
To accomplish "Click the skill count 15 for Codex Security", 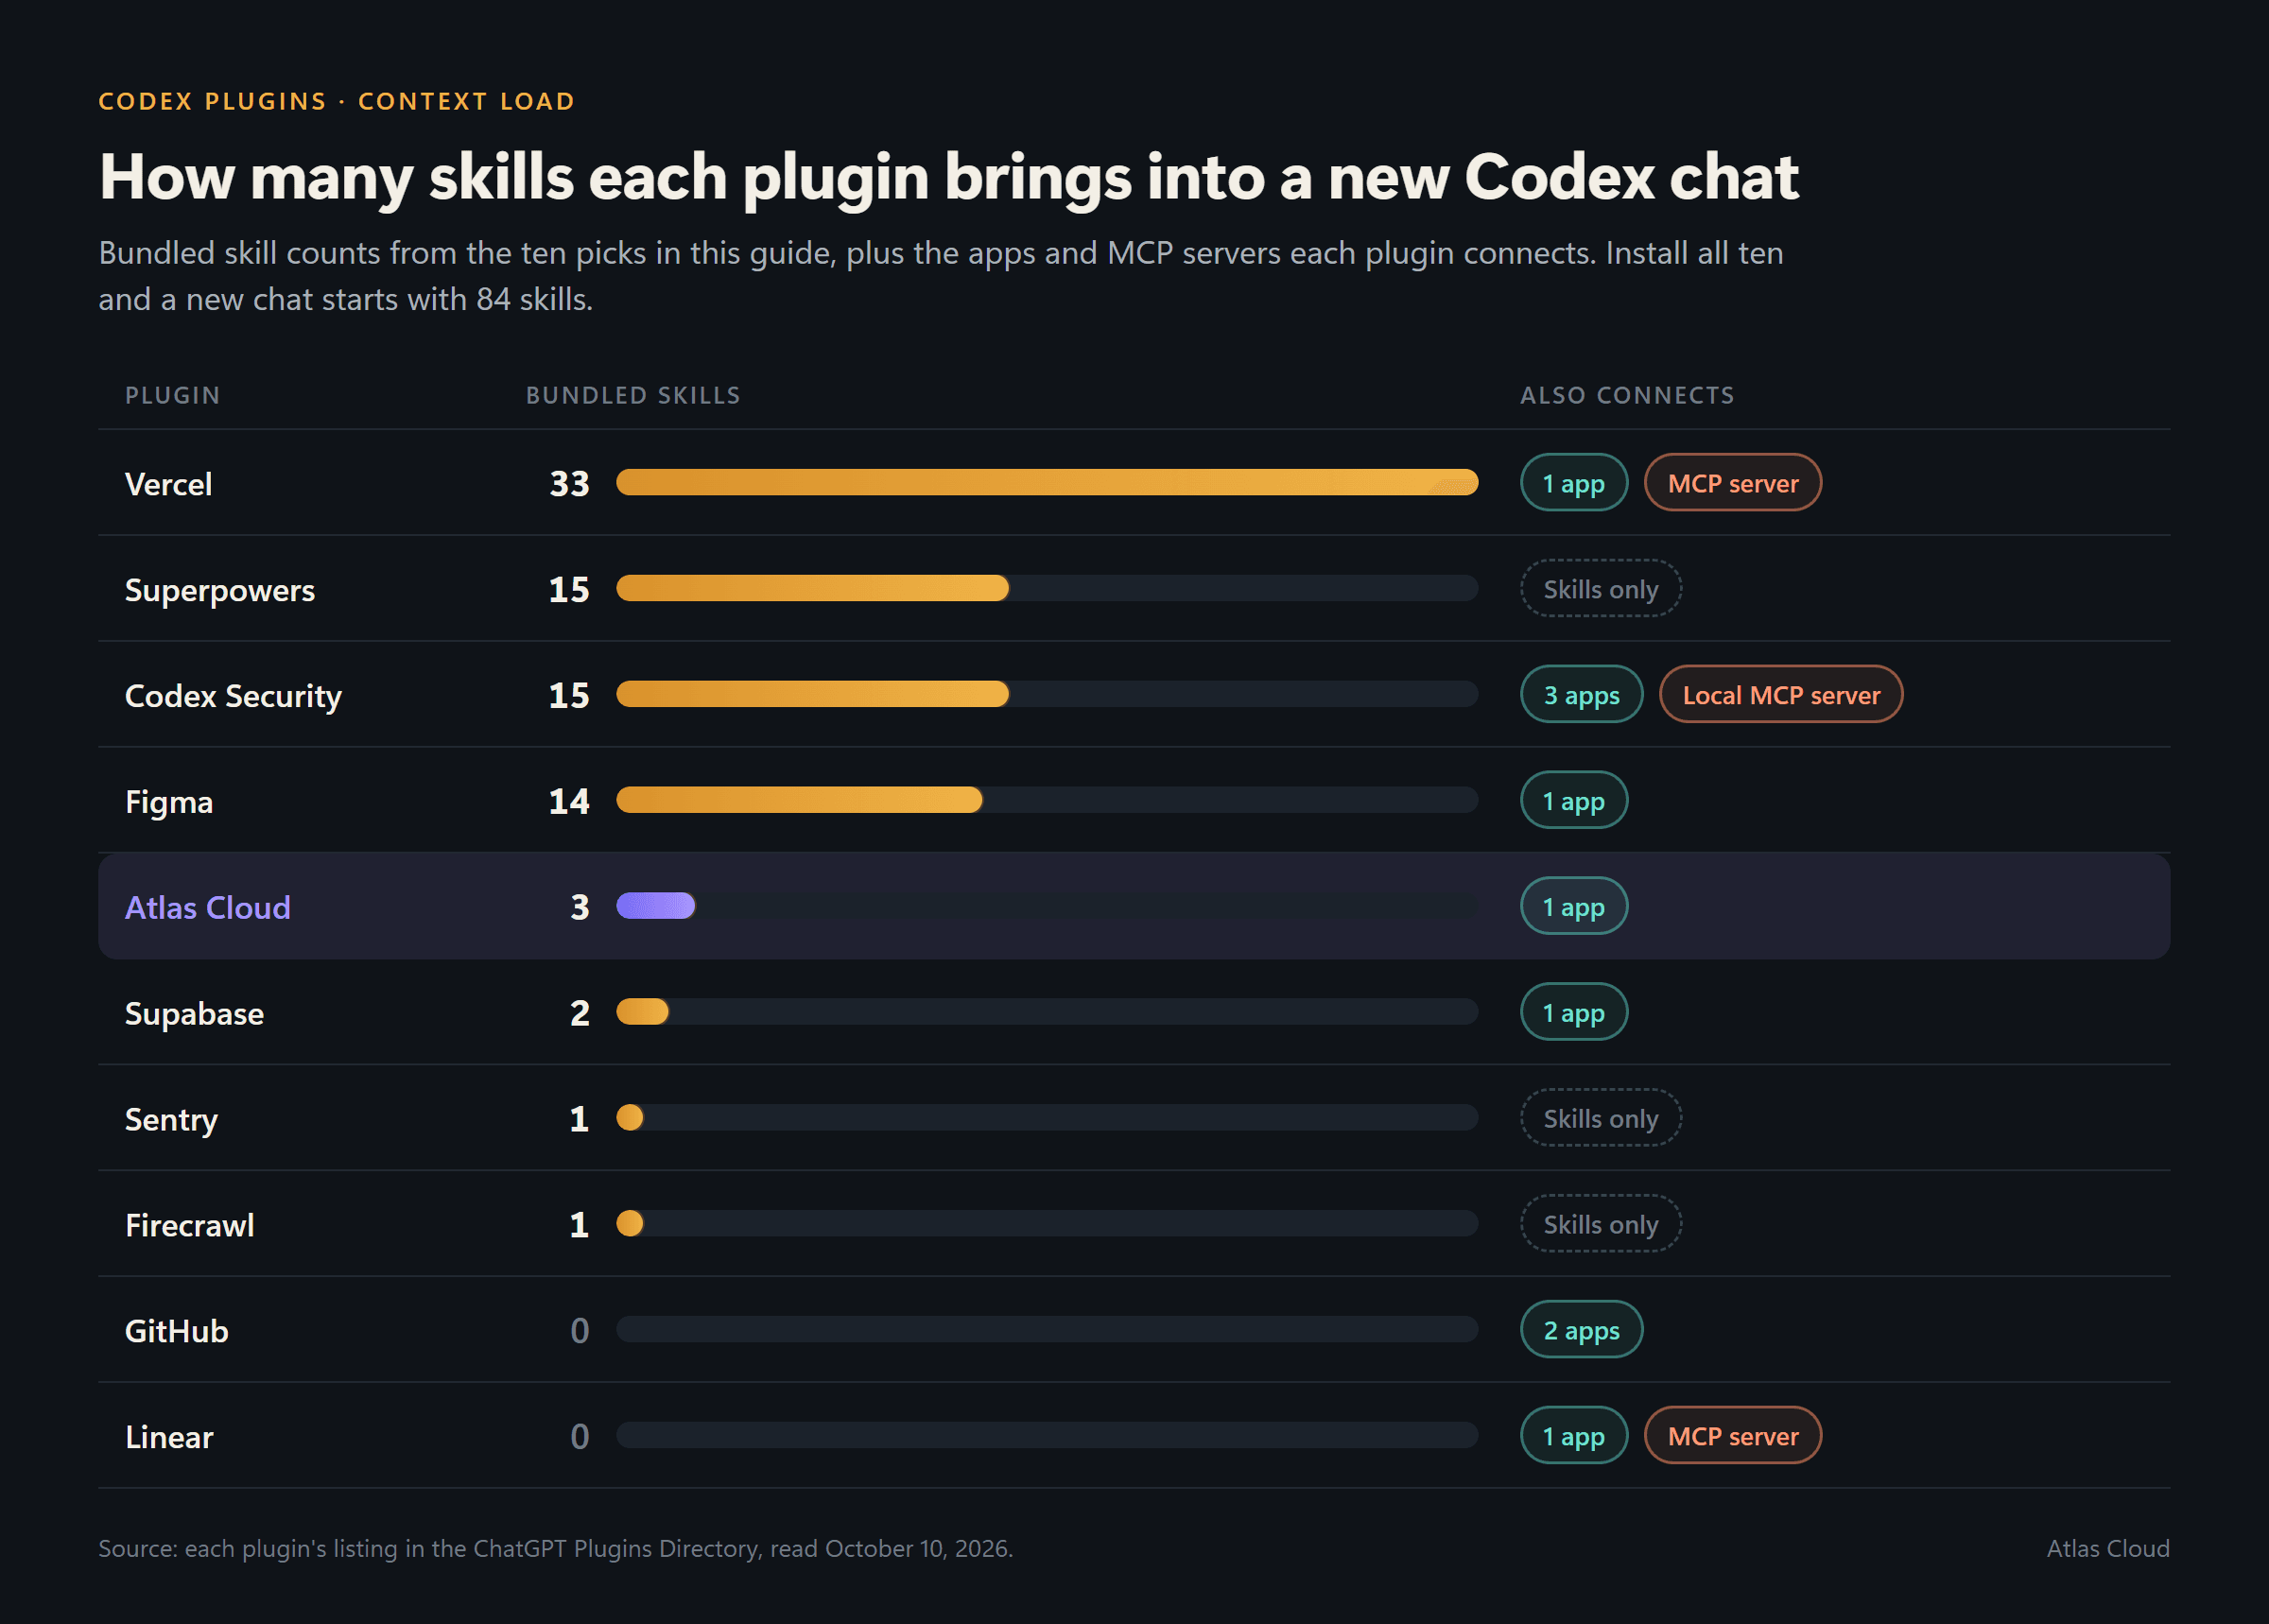I will click(x=569, y=696).
